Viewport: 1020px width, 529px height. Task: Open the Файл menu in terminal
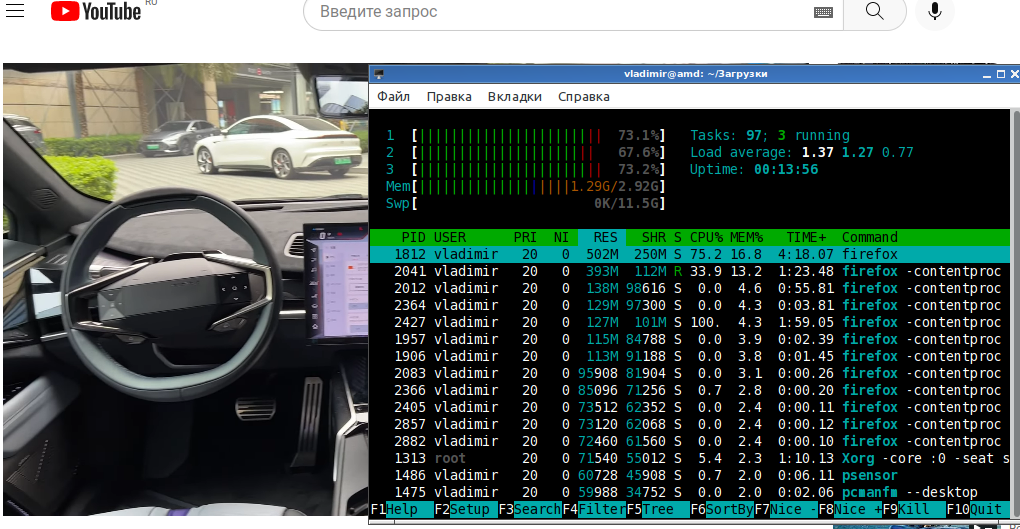point(393,96)
